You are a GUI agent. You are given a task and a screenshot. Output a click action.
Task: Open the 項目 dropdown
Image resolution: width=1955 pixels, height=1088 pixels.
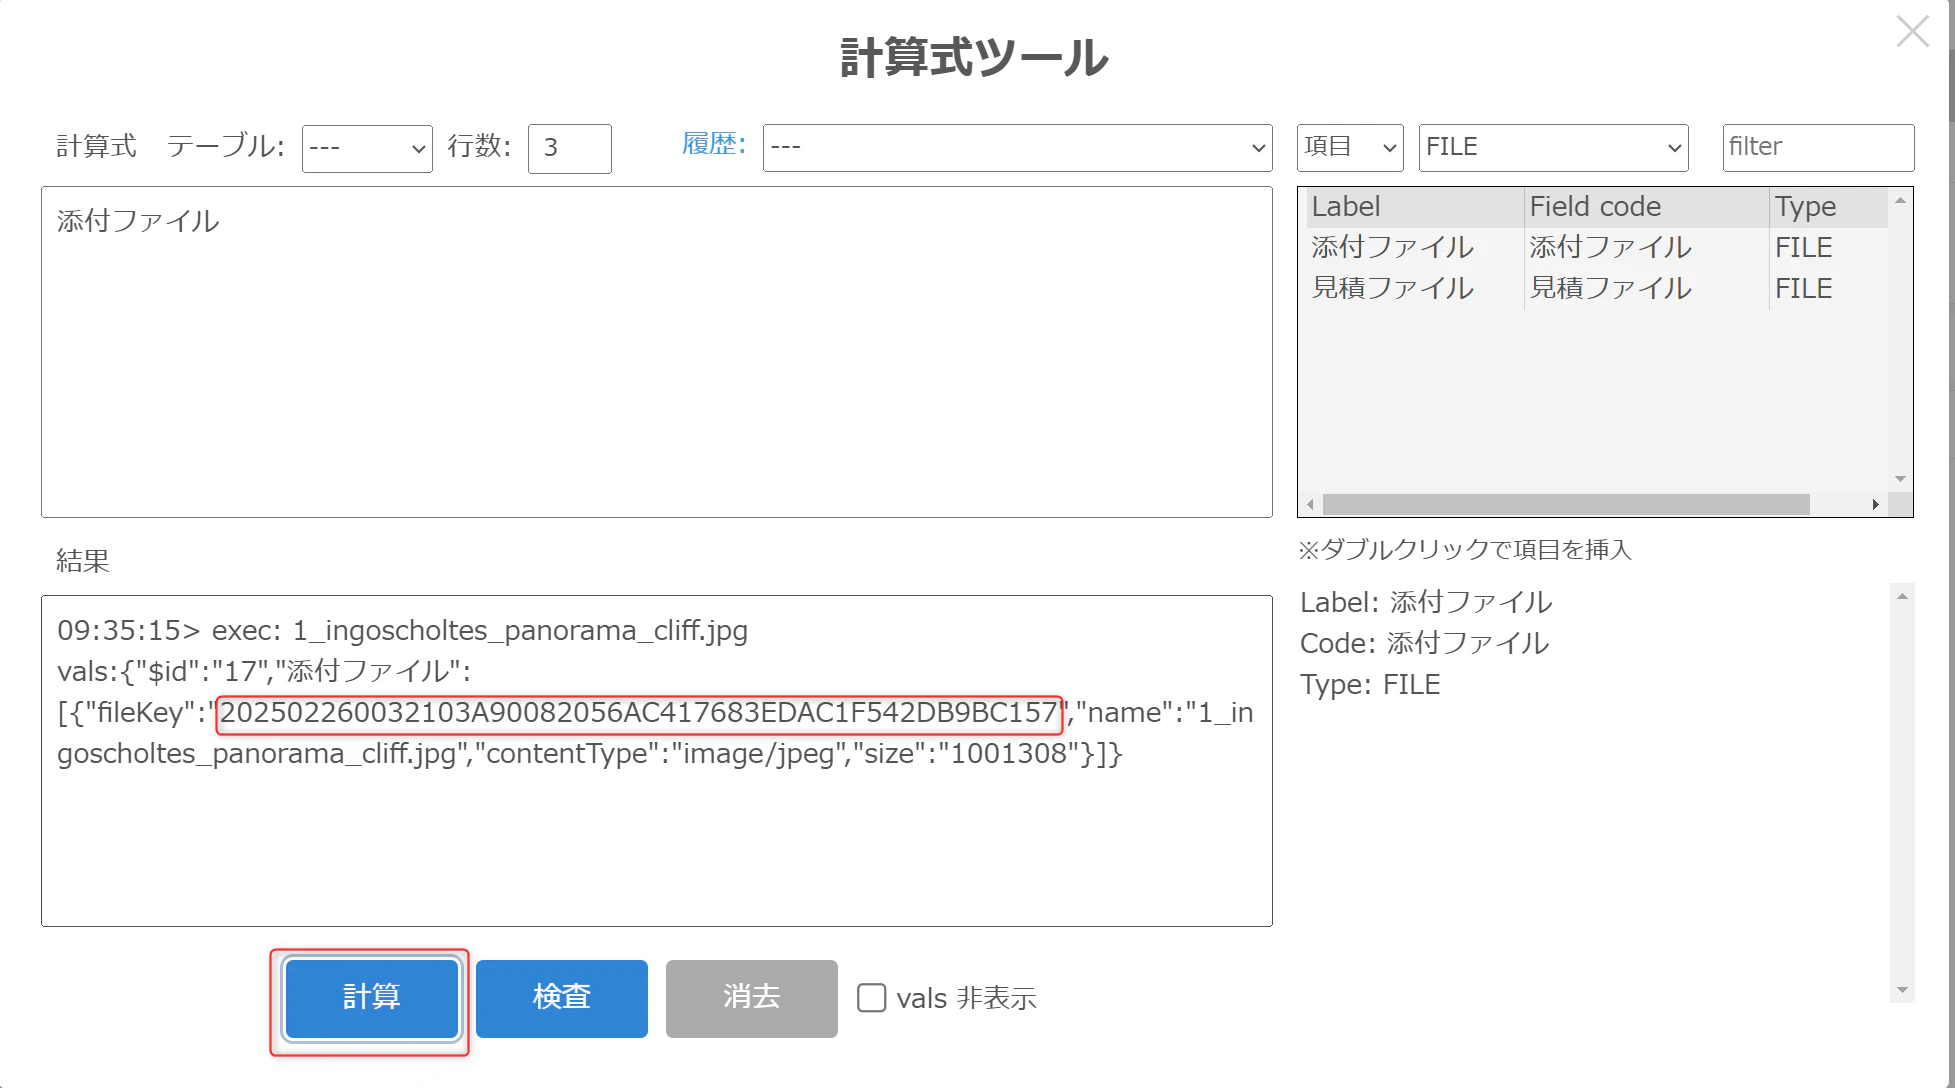click(1350, 148)
